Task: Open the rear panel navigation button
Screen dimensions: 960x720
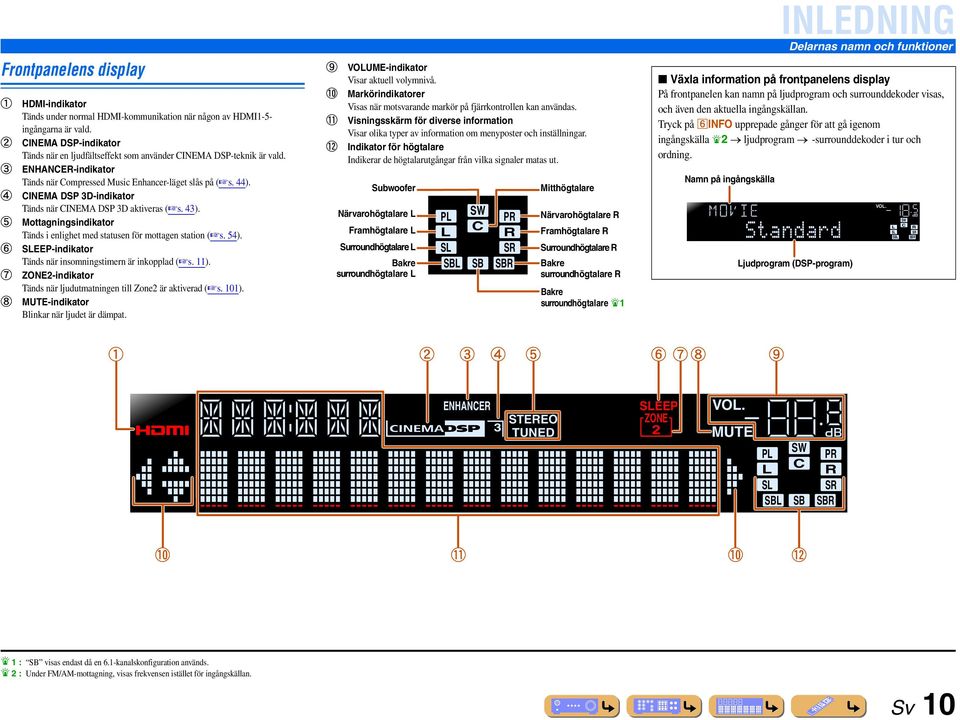Action: click(x=664, y=706)
